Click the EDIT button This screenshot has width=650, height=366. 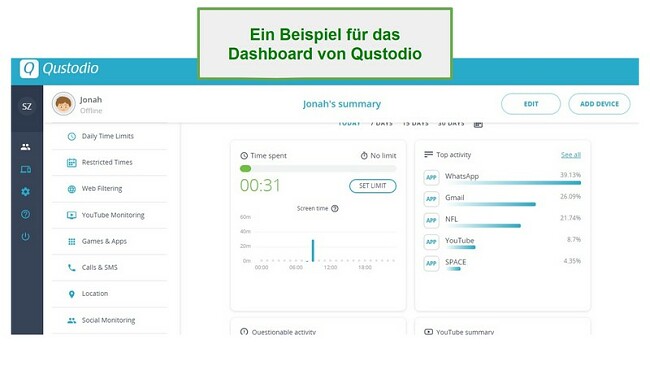tap(531, 104)
